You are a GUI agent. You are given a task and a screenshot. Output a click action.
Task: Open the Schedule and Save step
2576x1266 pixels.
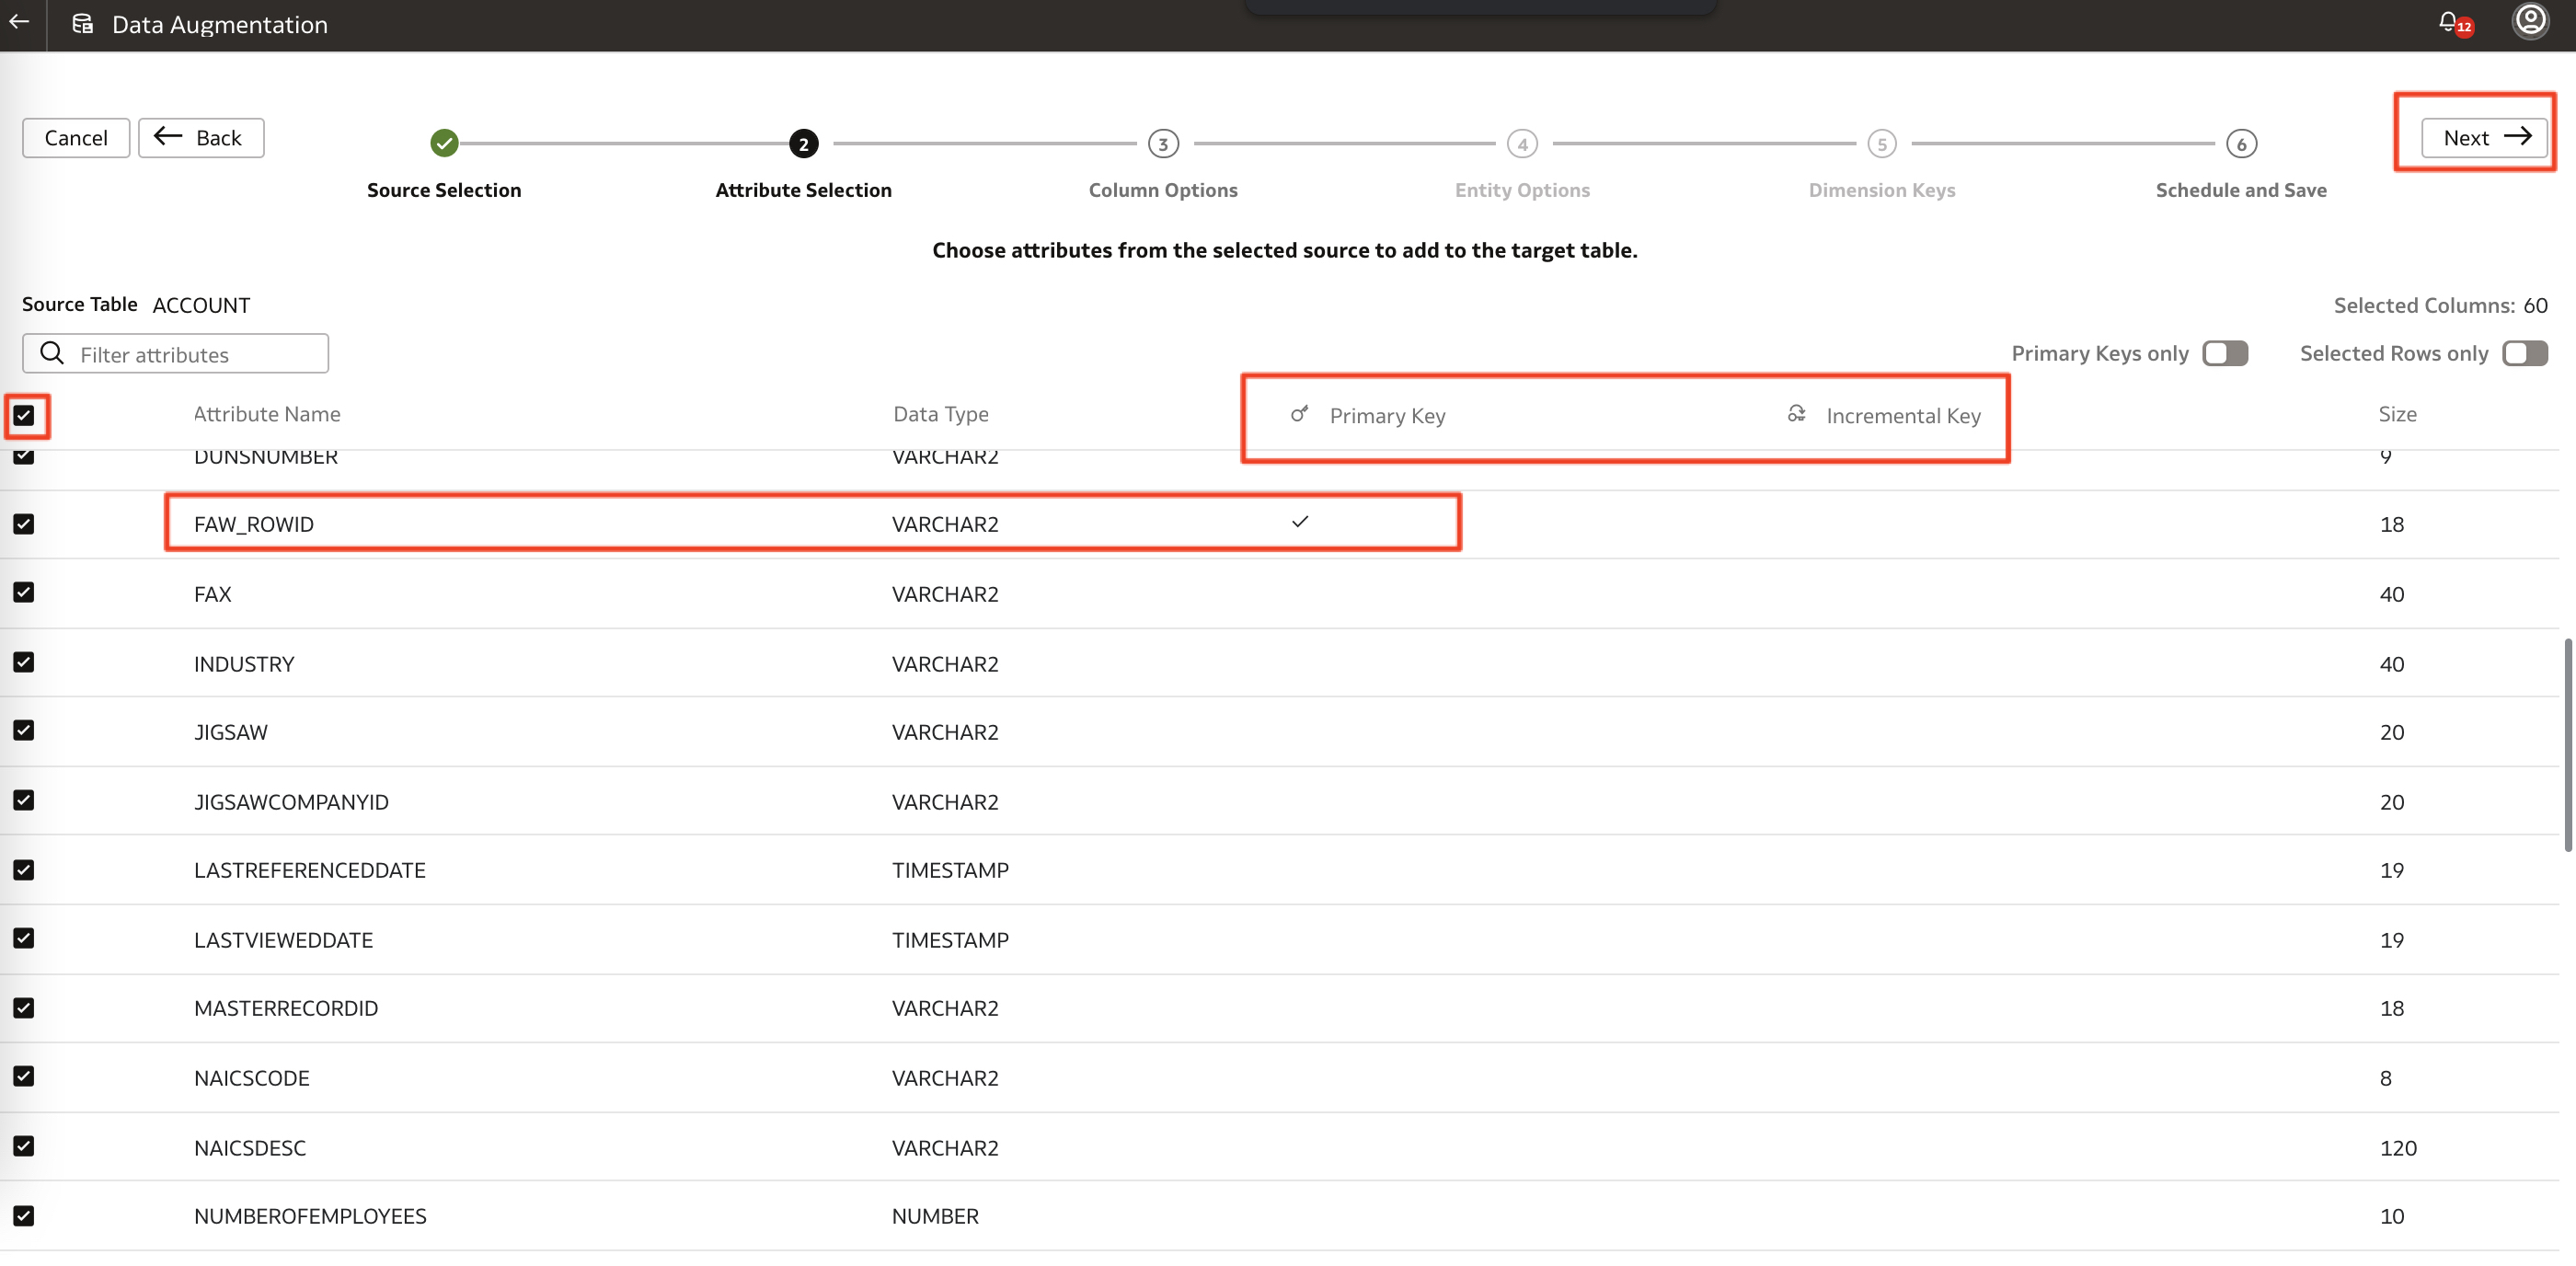2240,143
